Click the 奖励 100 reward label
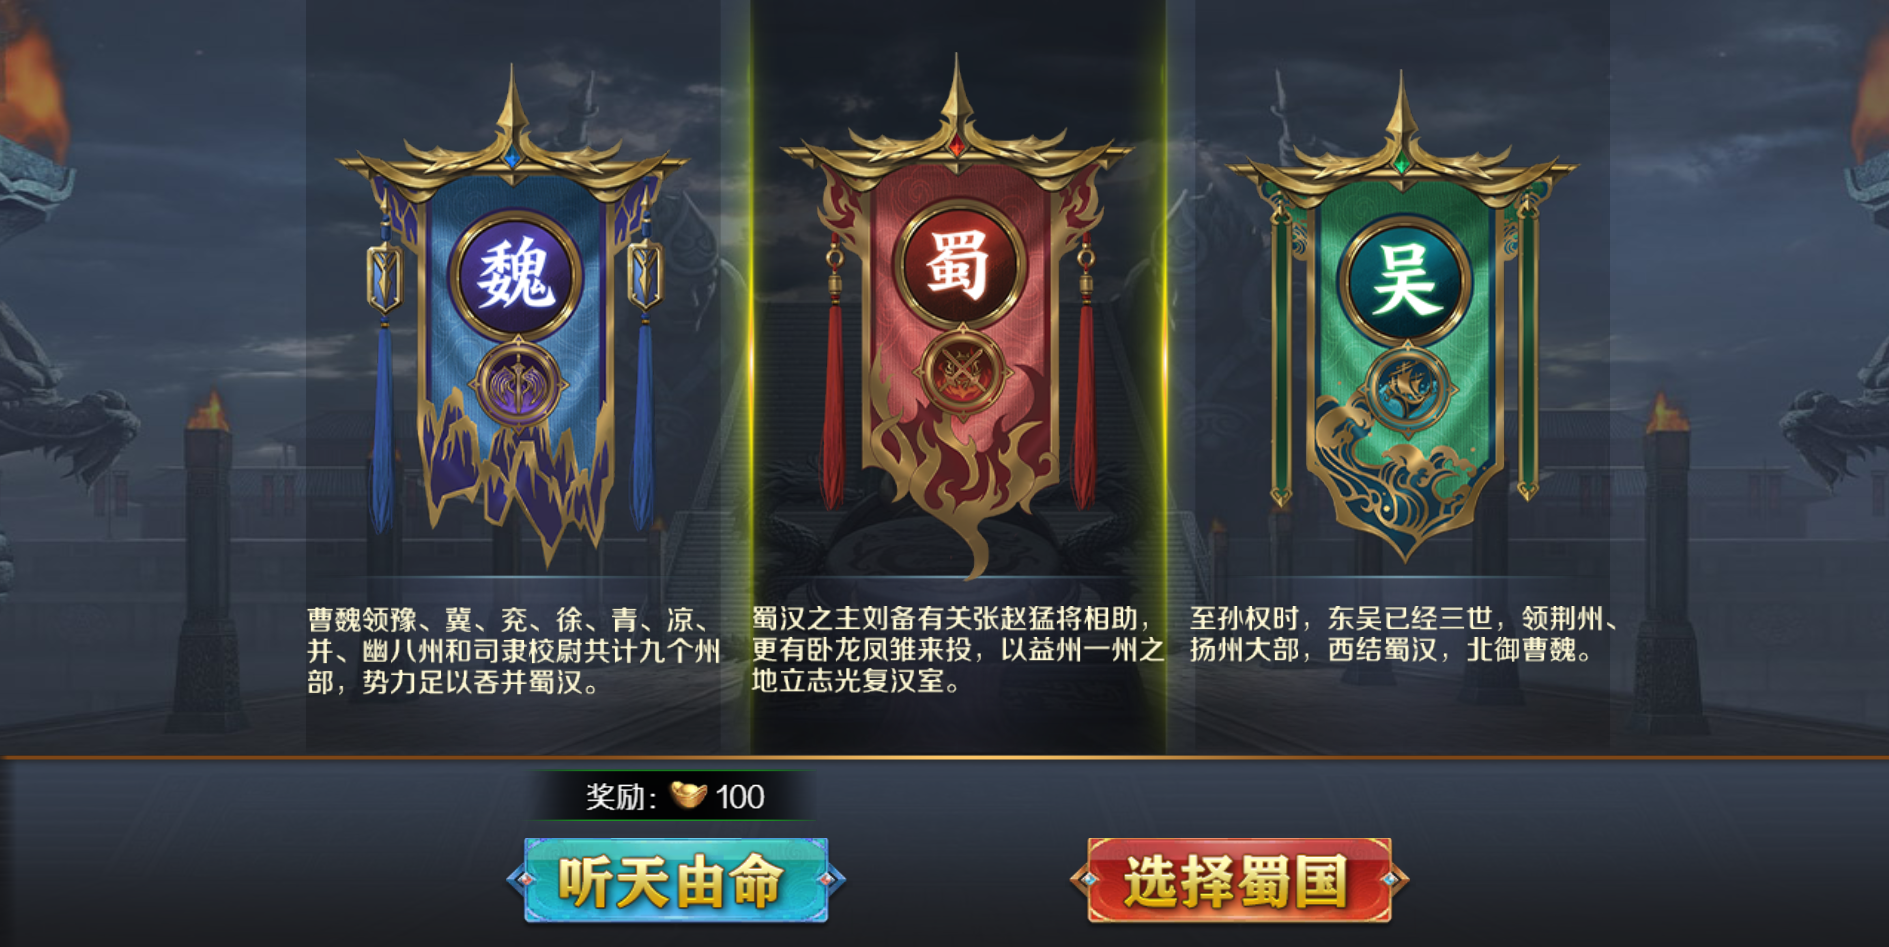The width and height of the screenshot is (1889, 947). (x=675, y=796)
